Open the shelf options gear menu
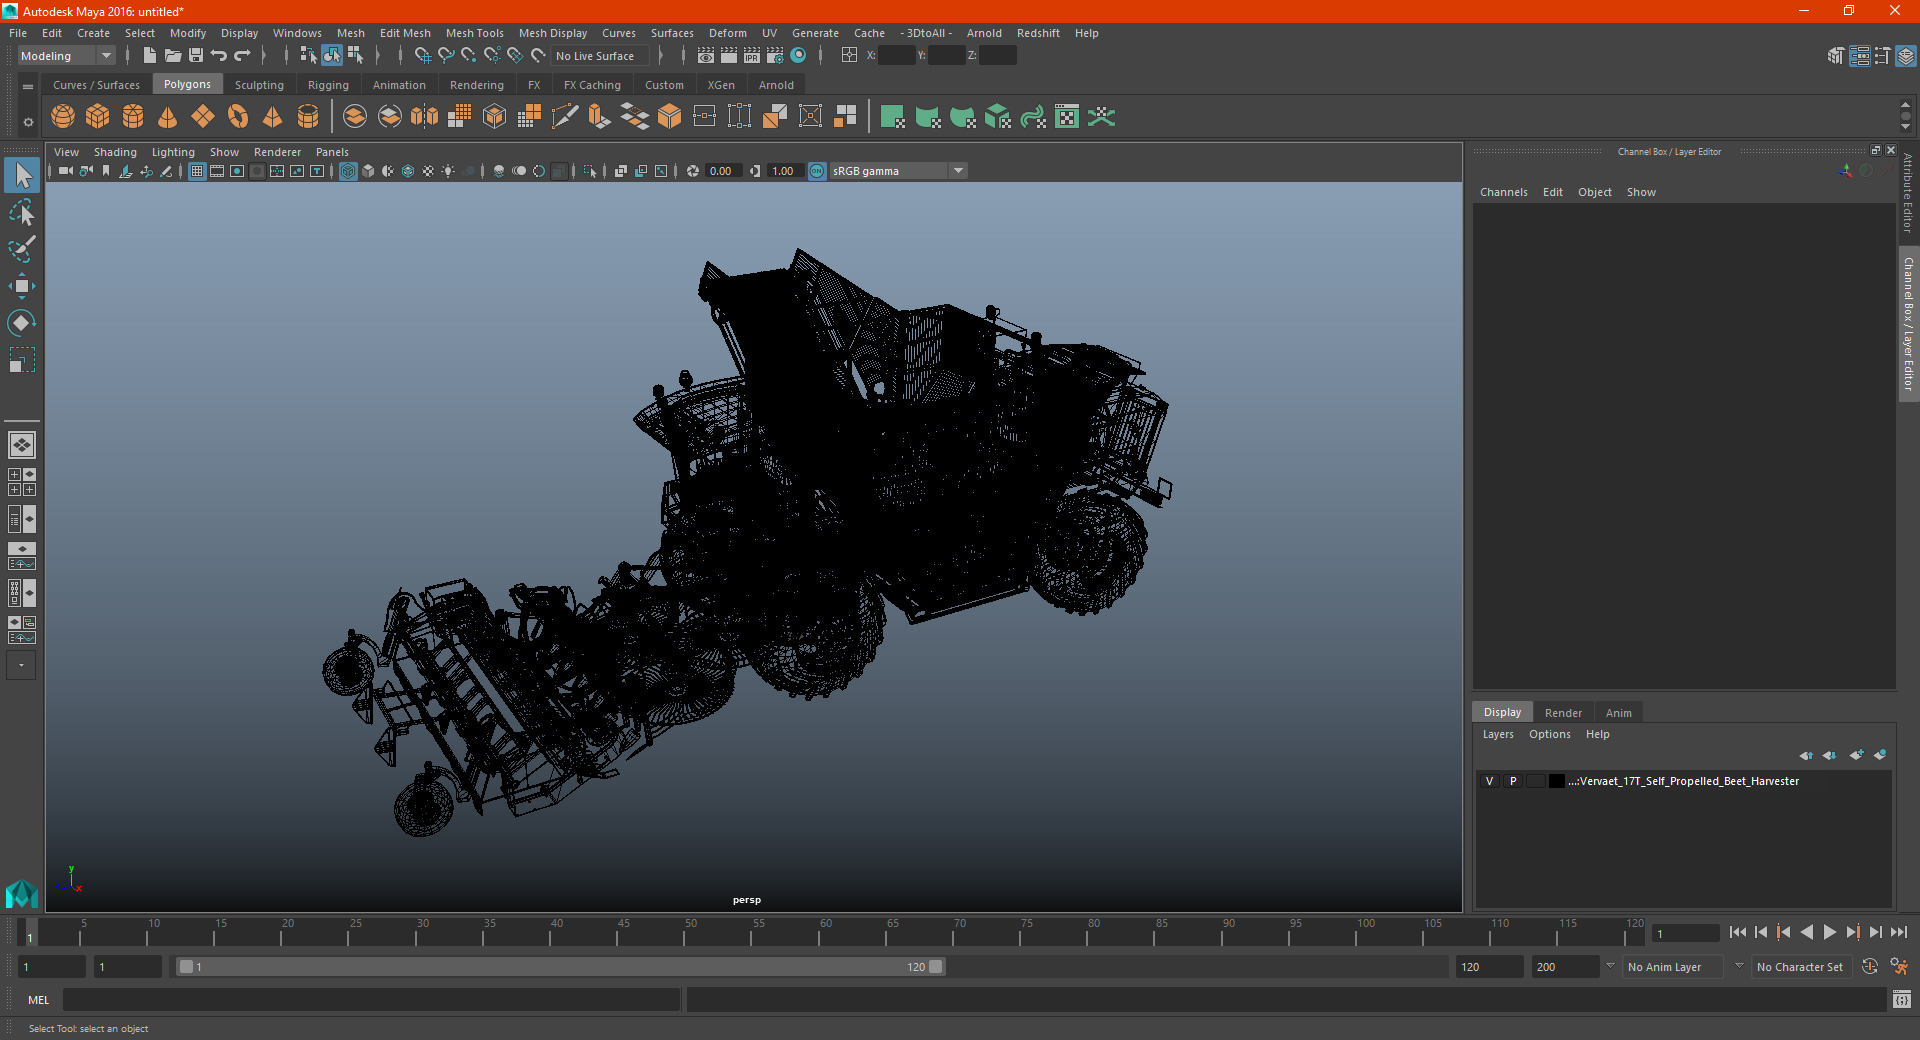 pyautogui.click(x=28, y=122)
